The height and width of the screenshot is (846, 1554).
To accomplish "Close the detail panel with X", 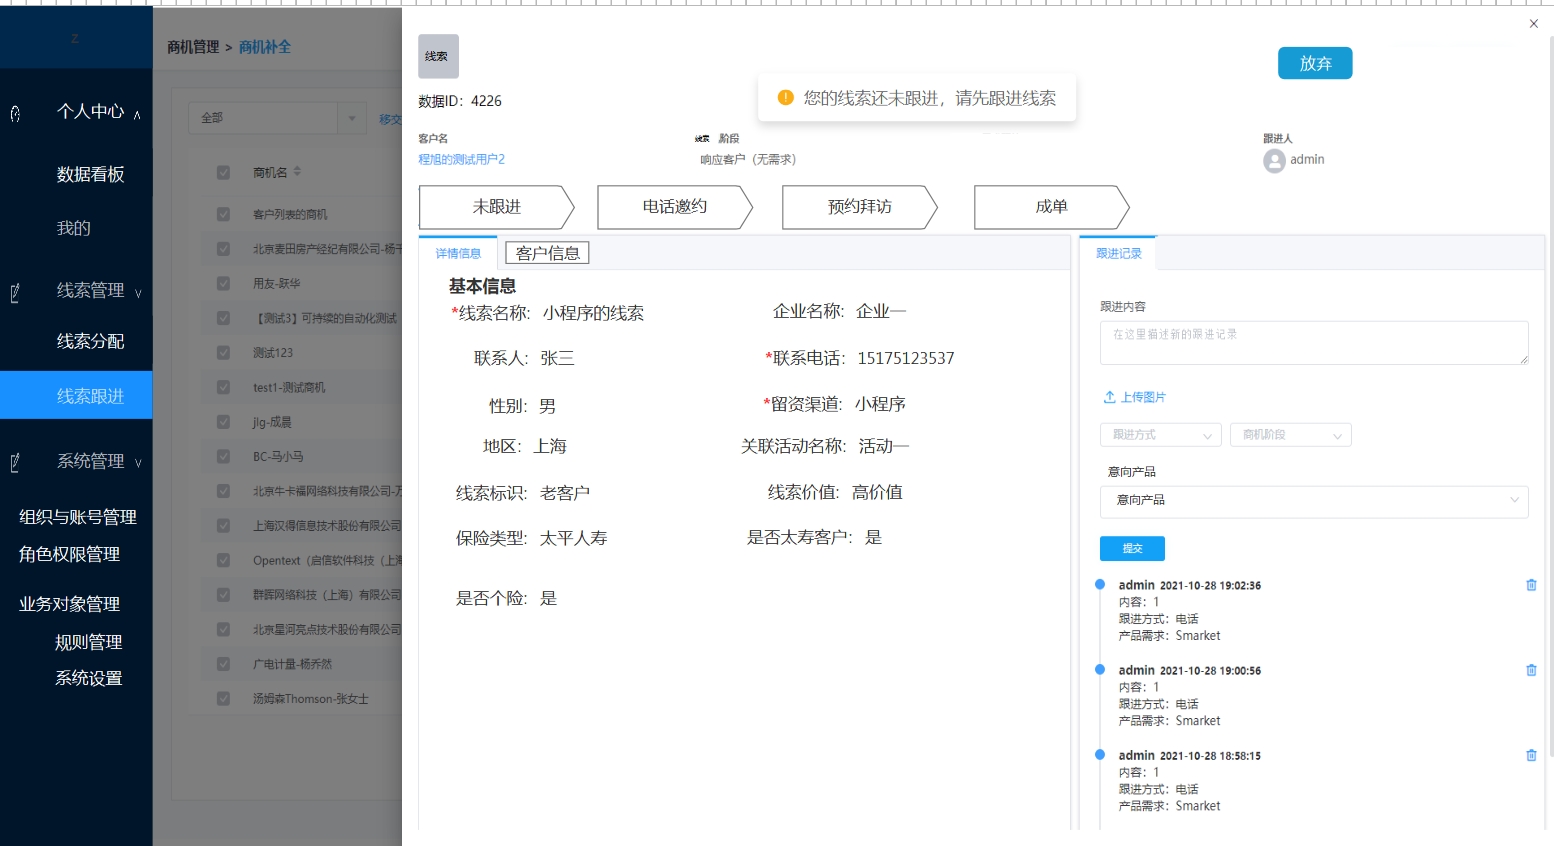I will [x=1534, y=23].
